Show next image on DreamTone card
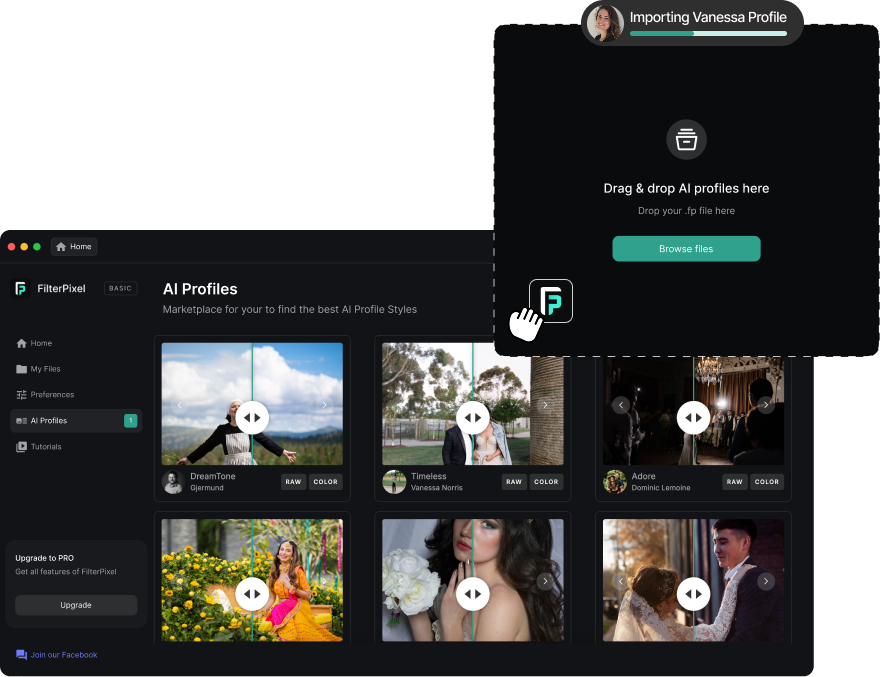The width and height of the screenshot is (895, 677). 323,405
